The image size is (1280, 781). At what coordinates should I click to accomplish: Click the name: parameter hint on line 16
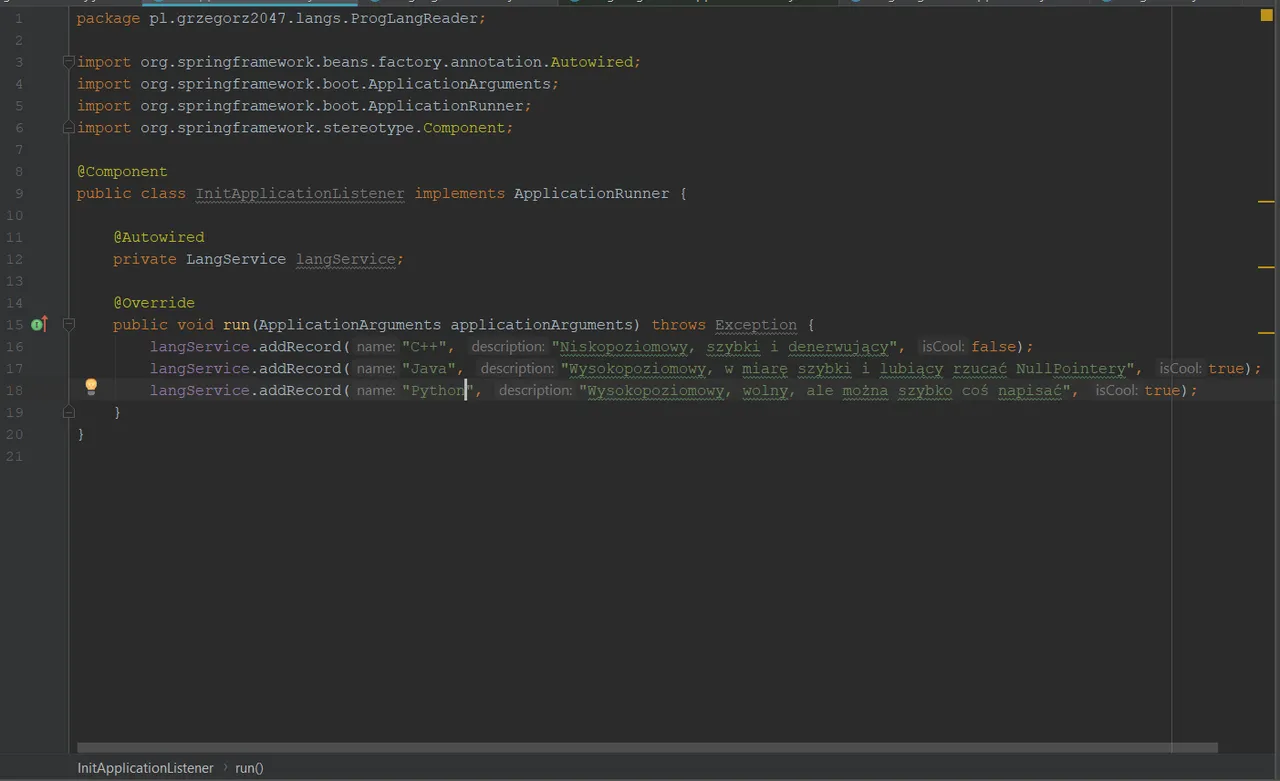click(x=376, y=346)
